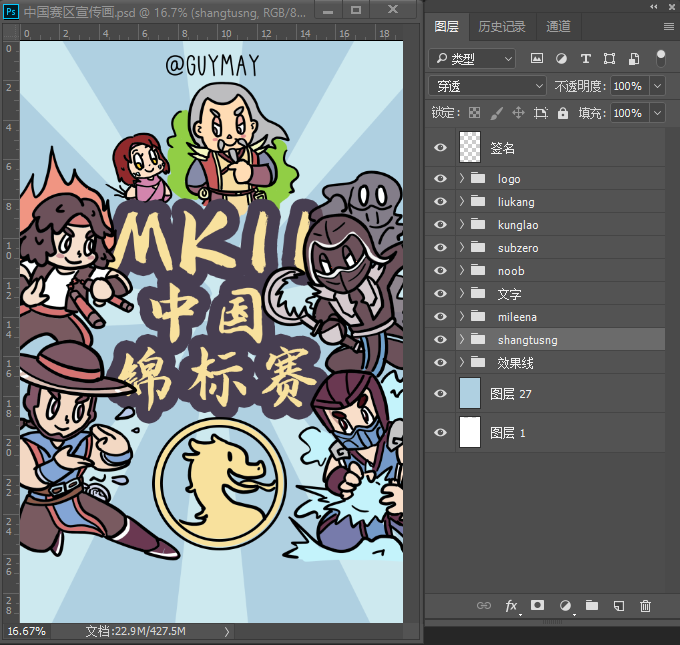
Task: Click the link layers icon
Action: click(484, 605)
